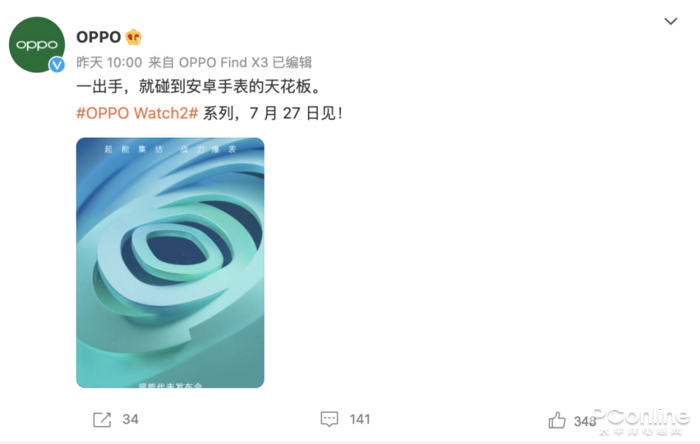700x444 pixels.
Task: Click the crown membership badge beside OPPO
Action: point(133,37)
